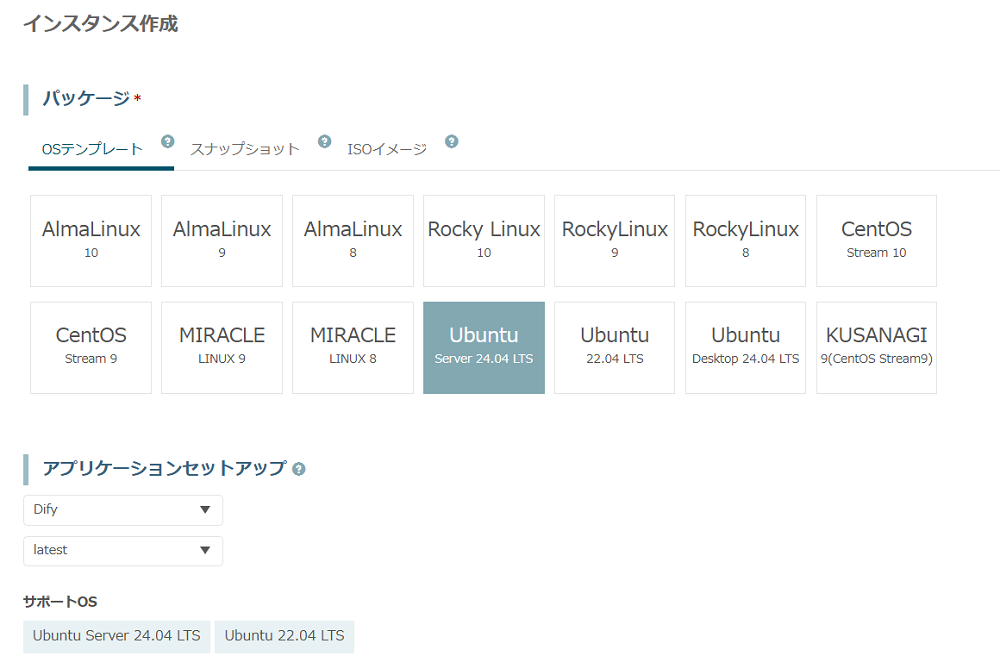The width and height of the screenshot is (1000, 662).
Task: Click Ubuntu Server 24.04 LTS support tag
Action: coord(116,636)
